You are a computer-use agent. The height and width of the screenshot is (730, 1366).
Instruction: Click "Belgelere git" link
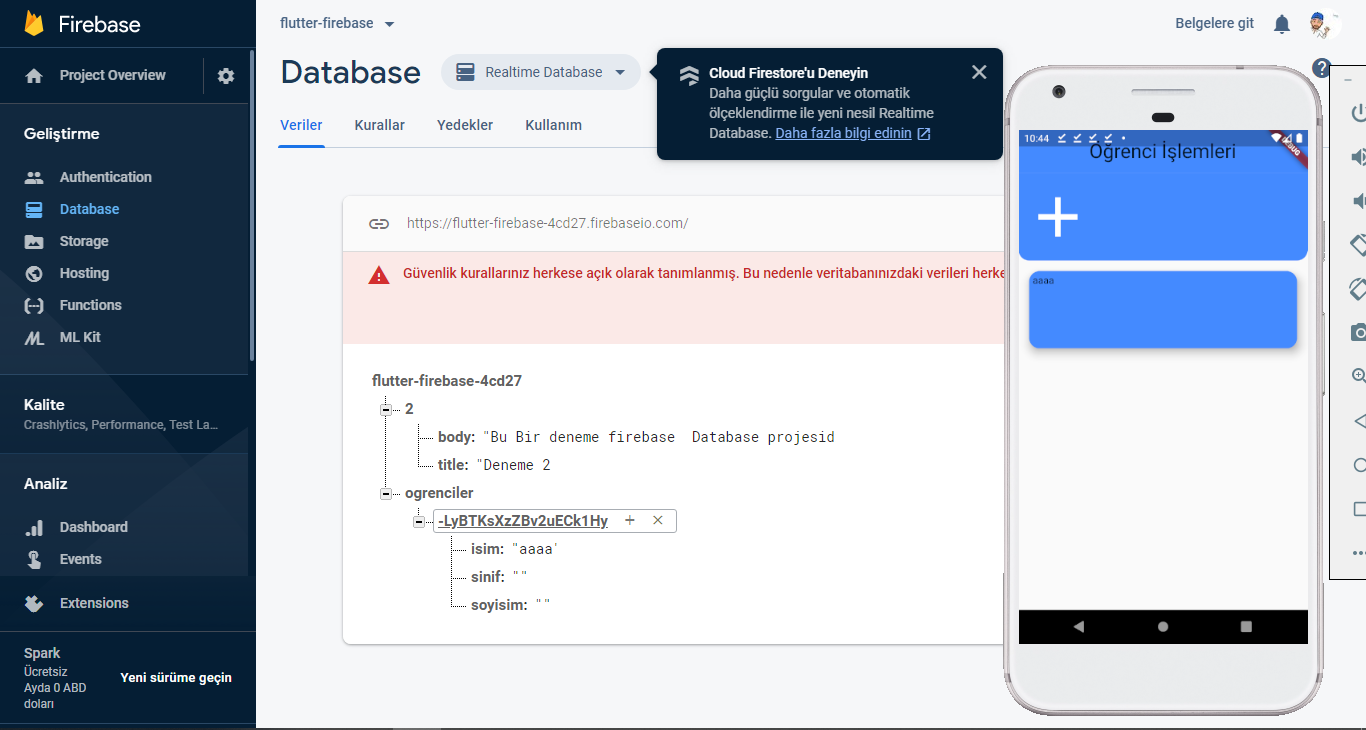click(1214, 23)
